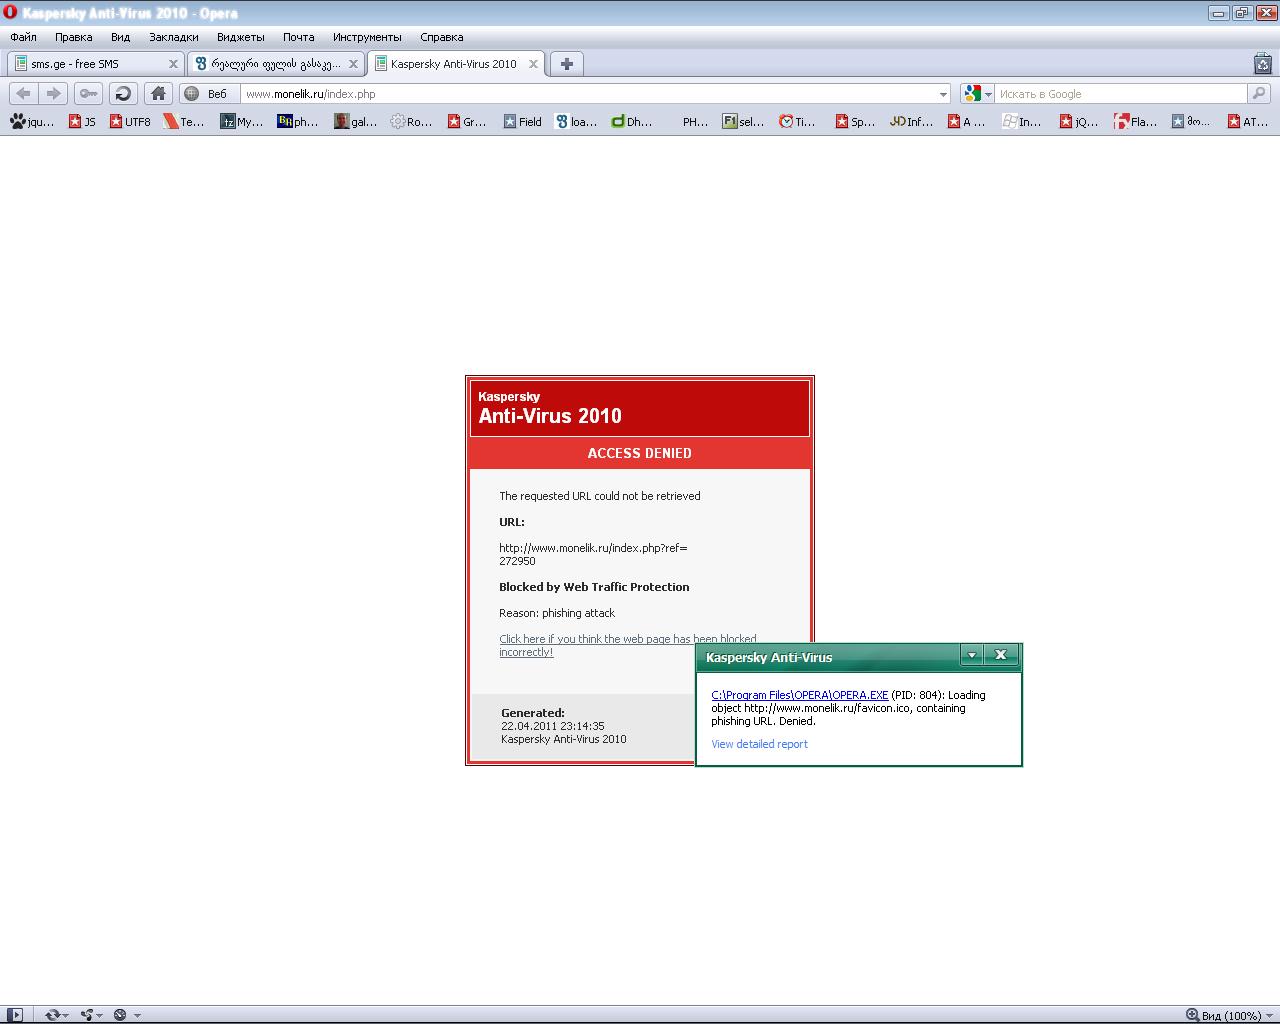This screenshot has height=1024, width=1280.
Task: Open the Gr... bookmark
Action: (467, 121)
